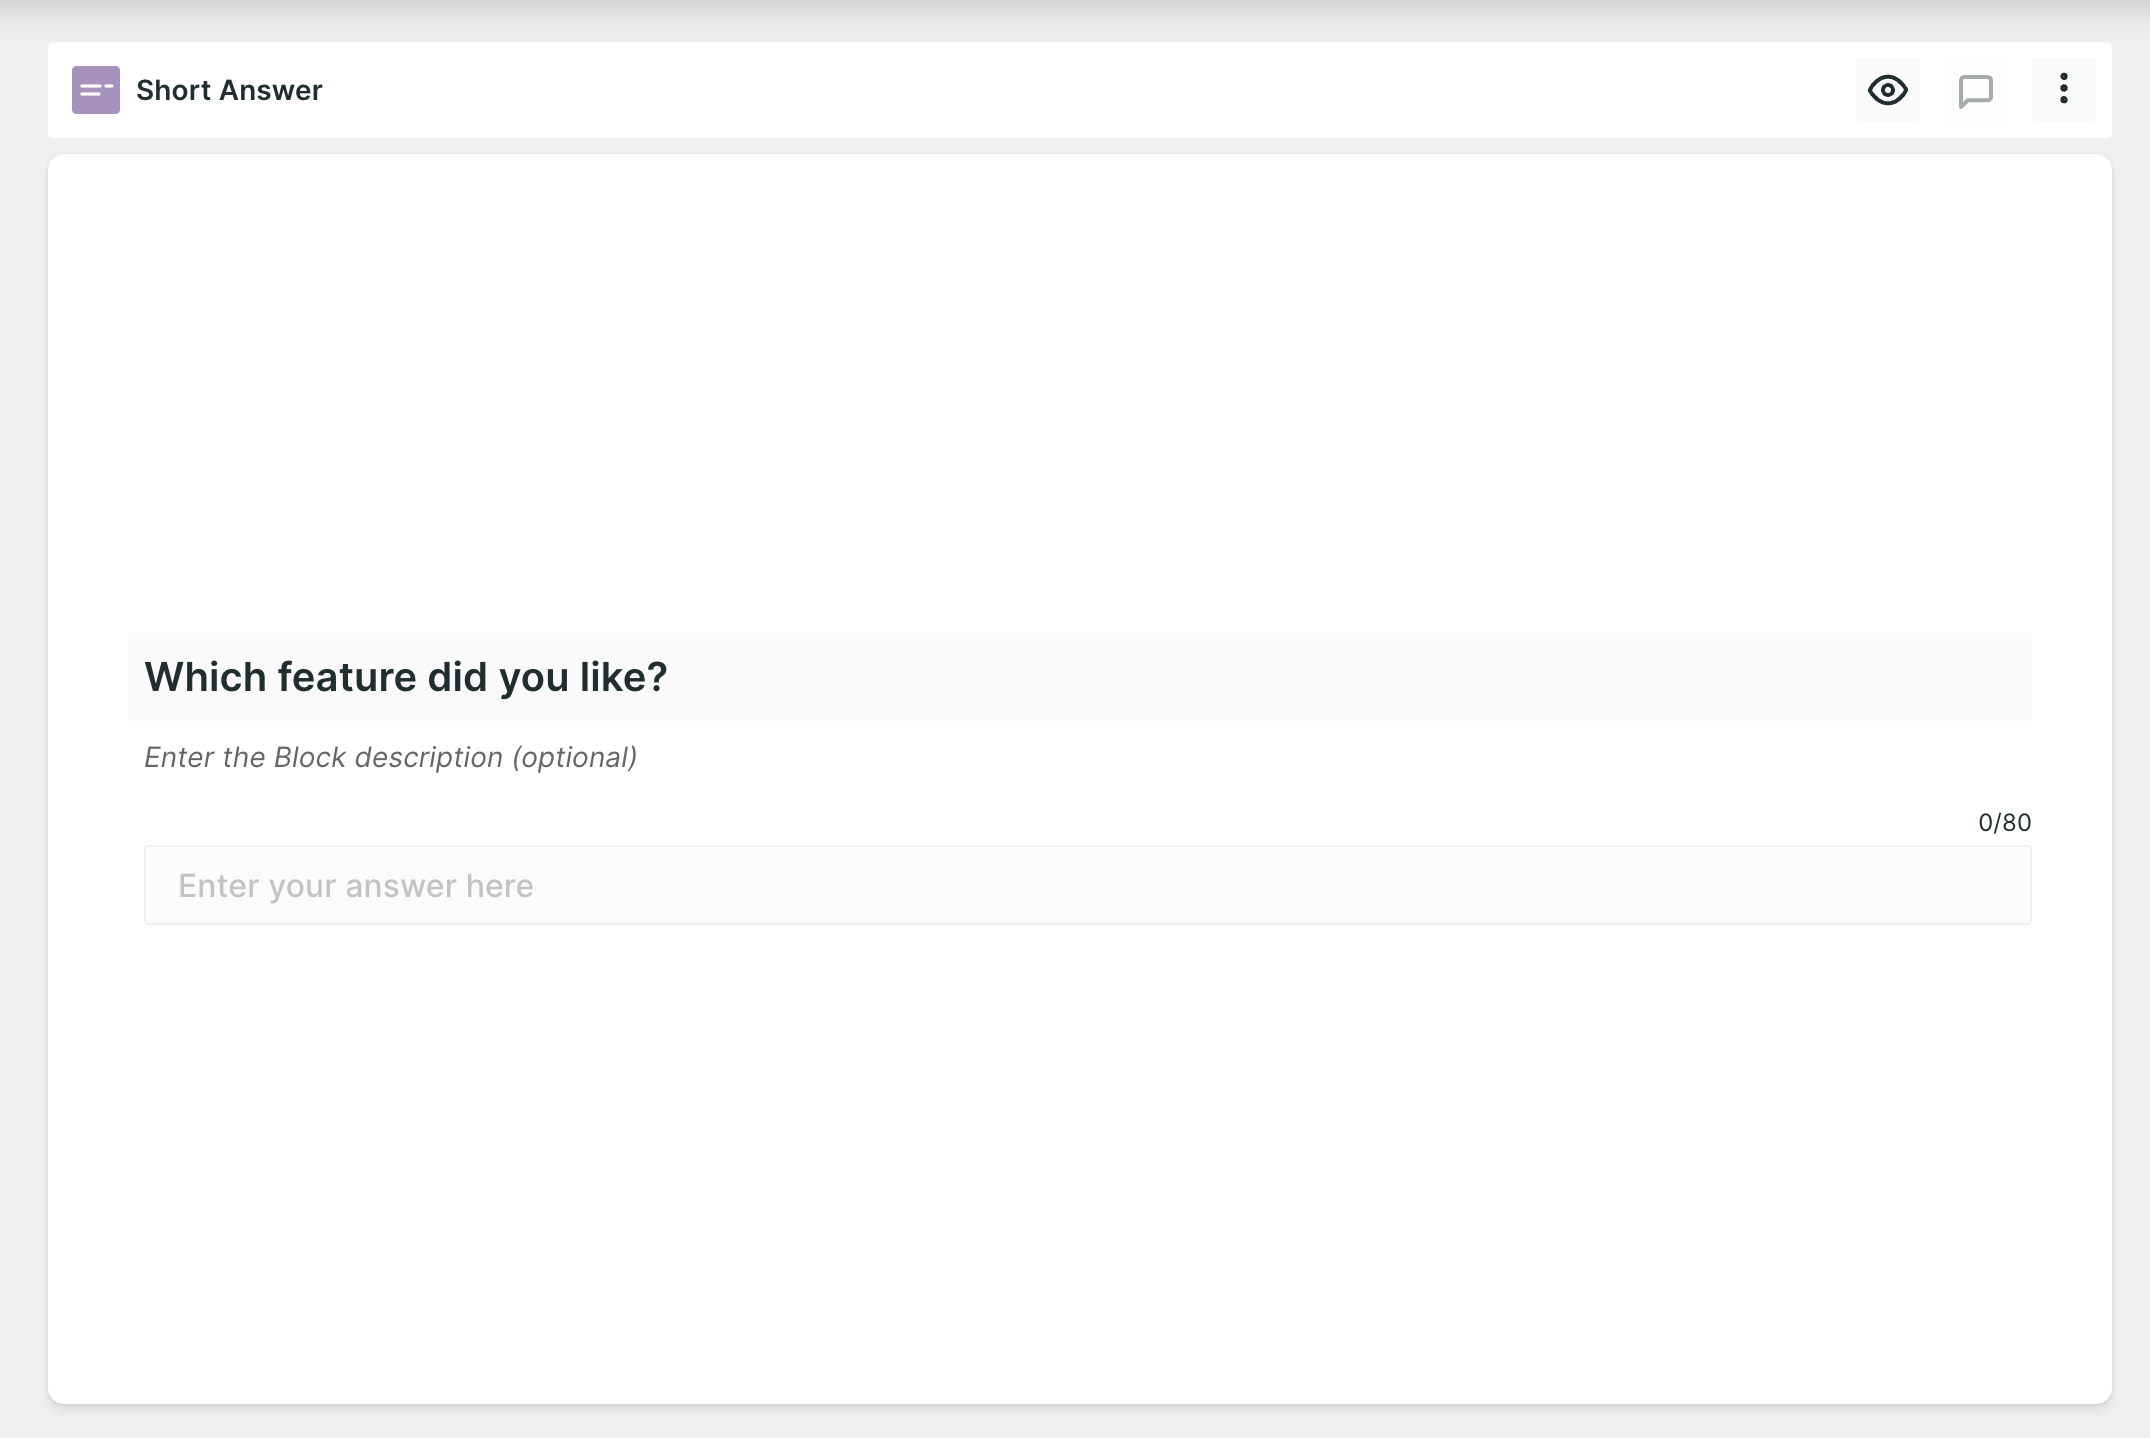This screenshot has width=2150, height=1438.
Task: Open the three-dot more options menu
Action: (x=2063, y=90)
